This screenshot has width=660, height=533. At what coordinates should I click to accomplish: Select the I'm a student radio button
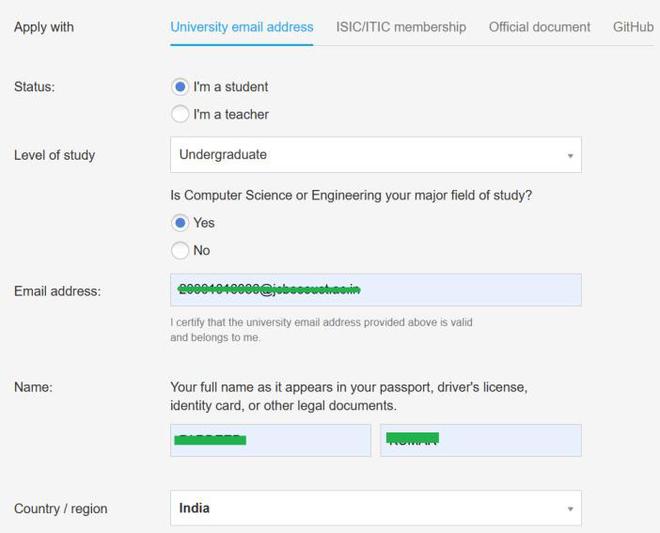tap(180, 87)
